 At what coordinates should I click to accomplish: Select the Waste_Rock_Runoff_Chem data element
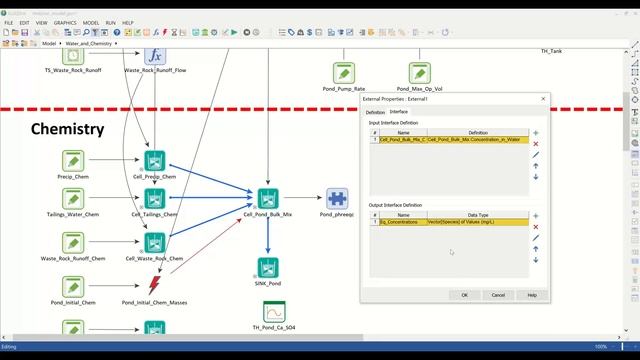coord(73,243)
